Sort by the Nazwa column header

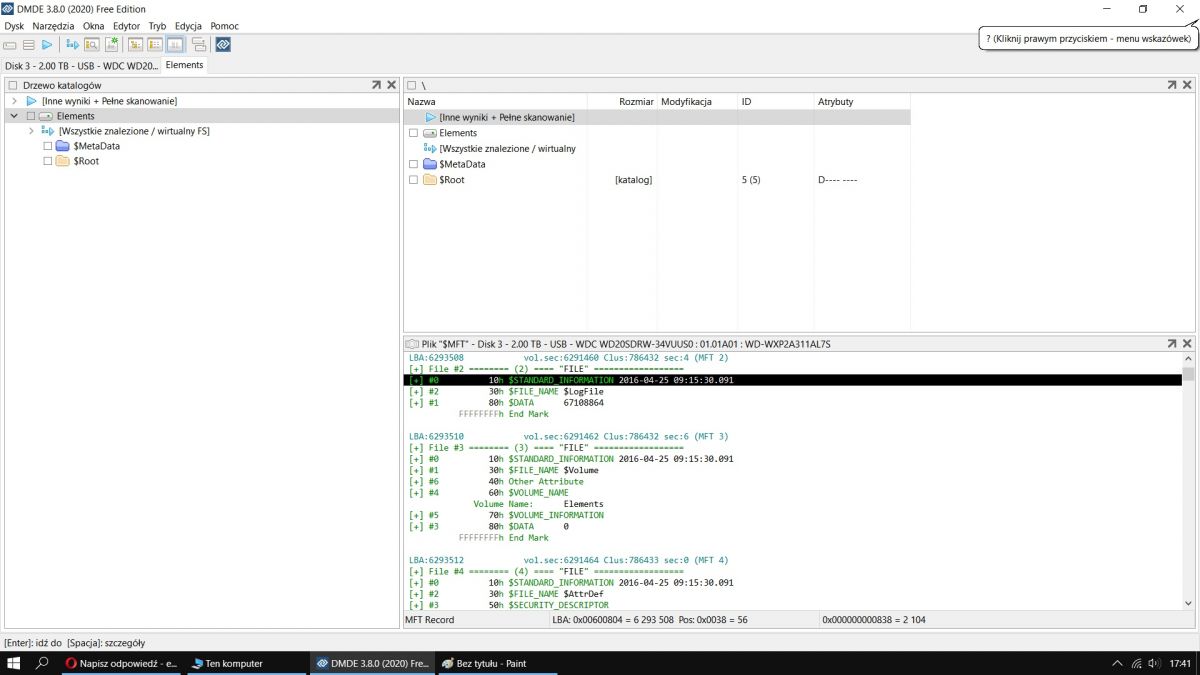[x=497, y=102]
